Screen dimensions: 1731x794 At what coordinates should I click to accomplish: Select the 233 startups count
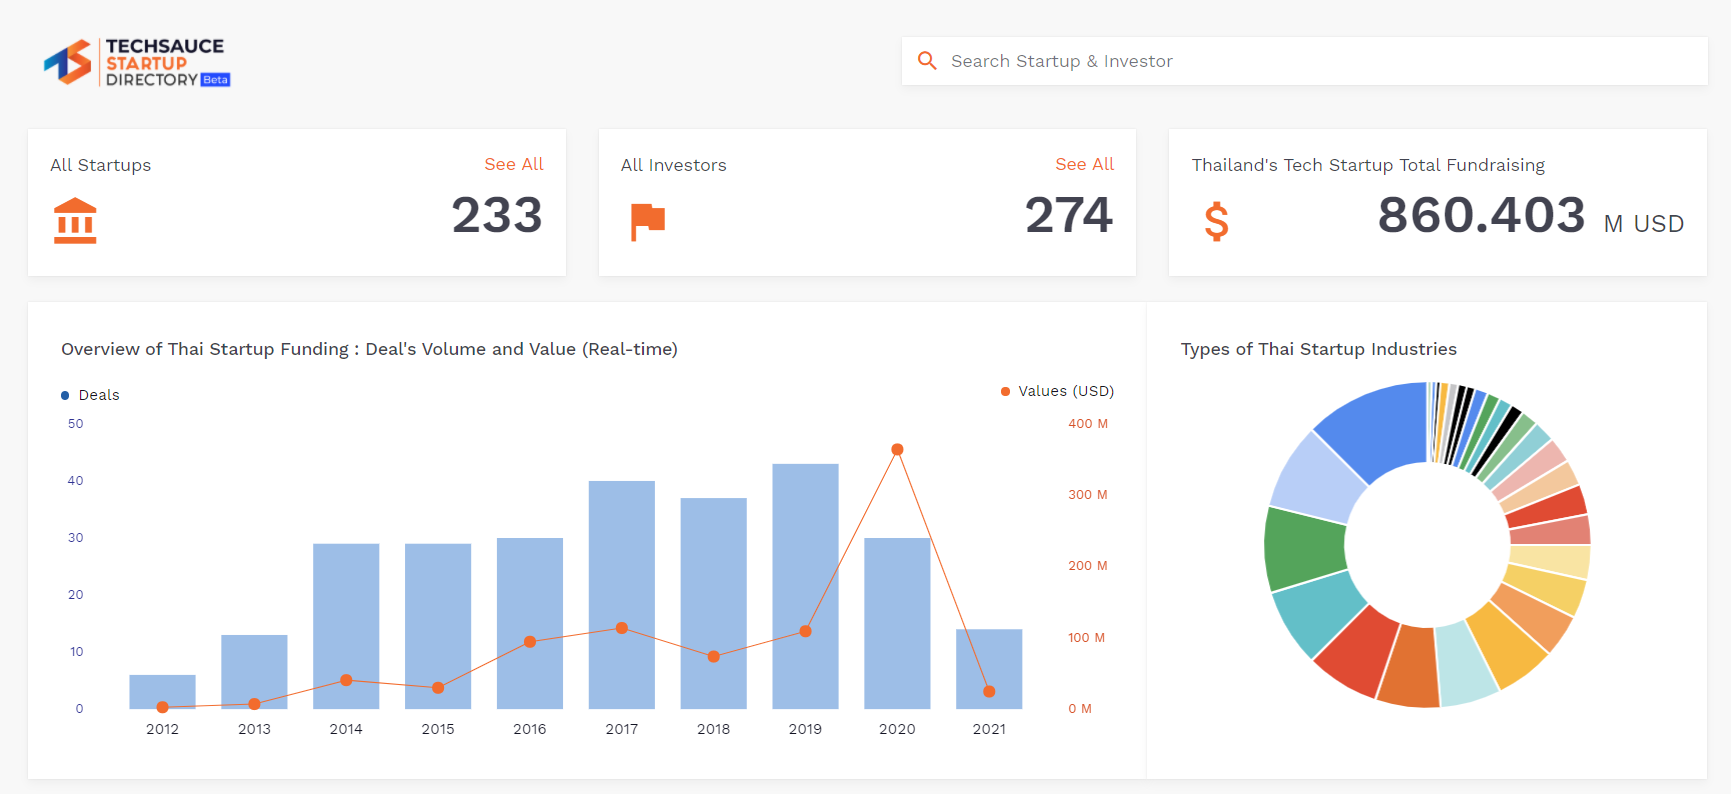496,215
